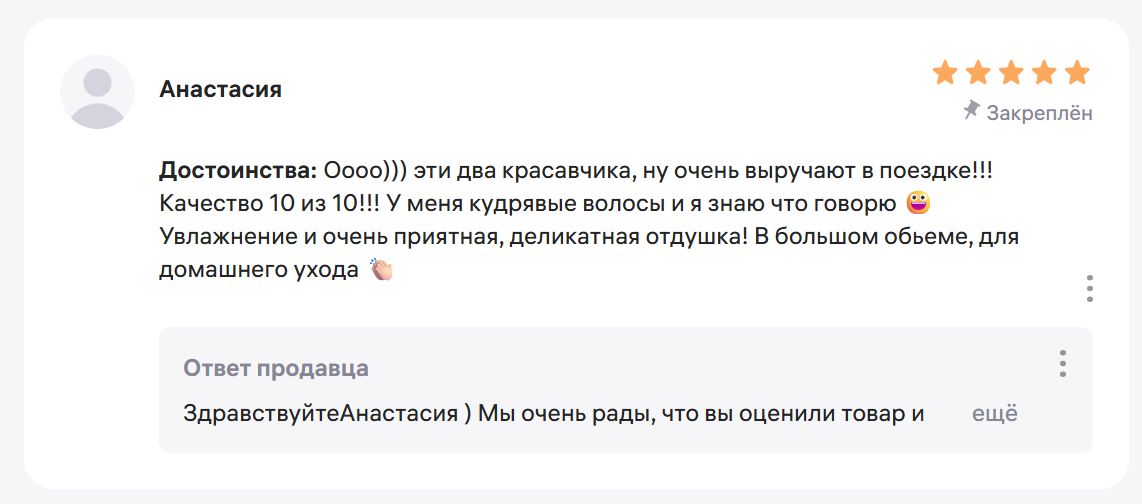Click the seller reply gray box
The height and width of the screenshot is (504, 1142).
click(x=626, y=390)
